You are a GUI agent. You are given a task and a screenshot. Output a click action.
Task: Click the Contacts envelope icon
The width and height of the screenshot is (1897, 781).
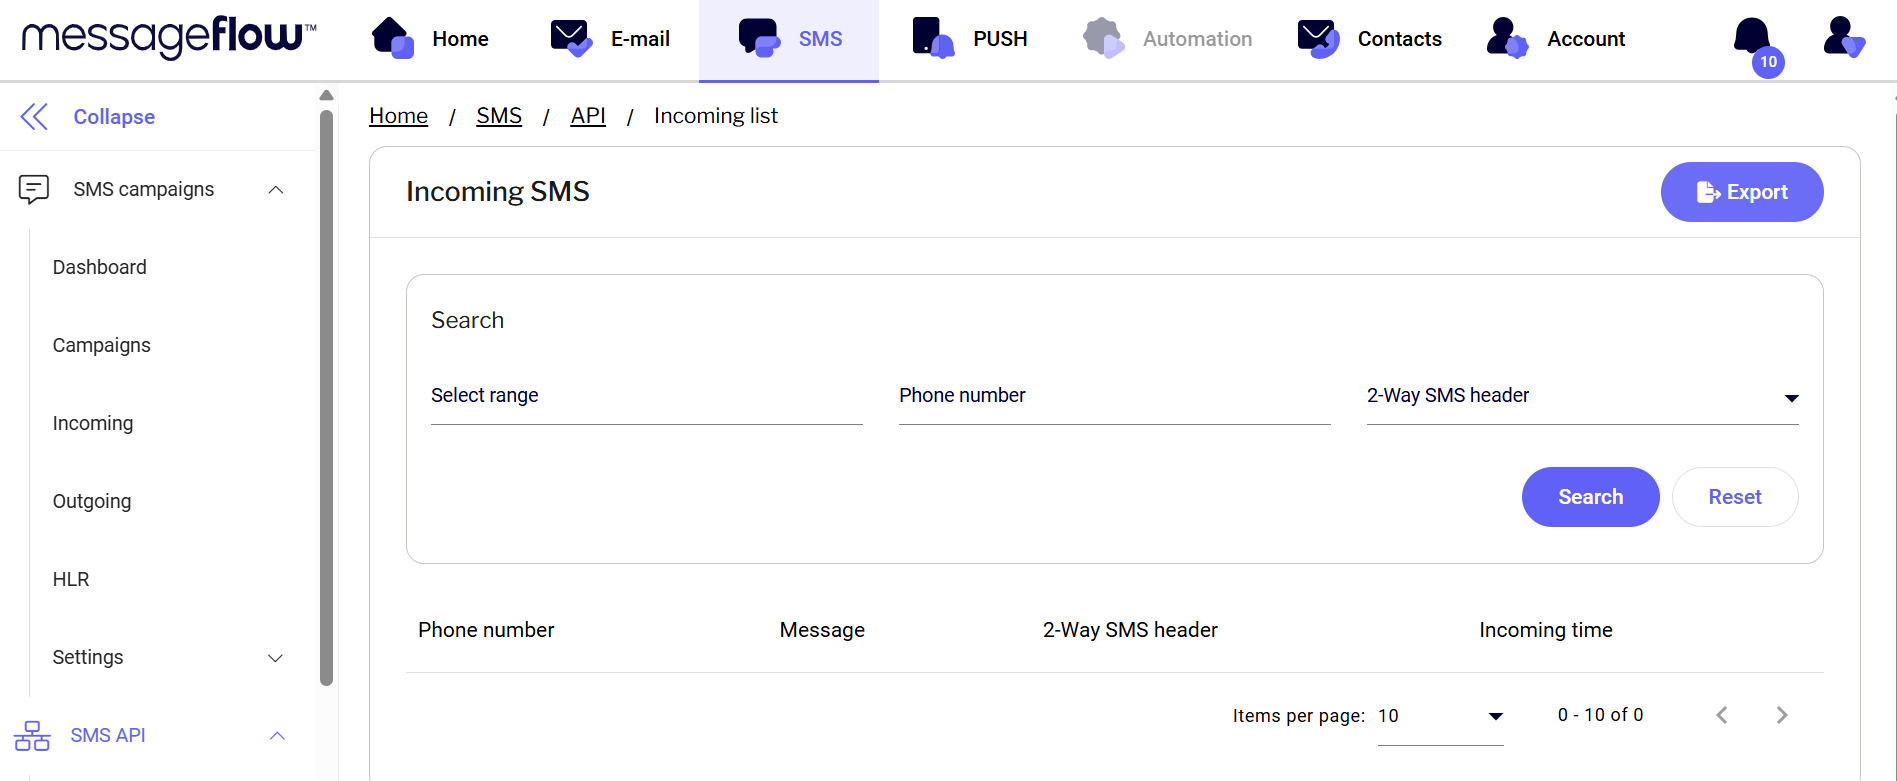tap(1318, 38)
